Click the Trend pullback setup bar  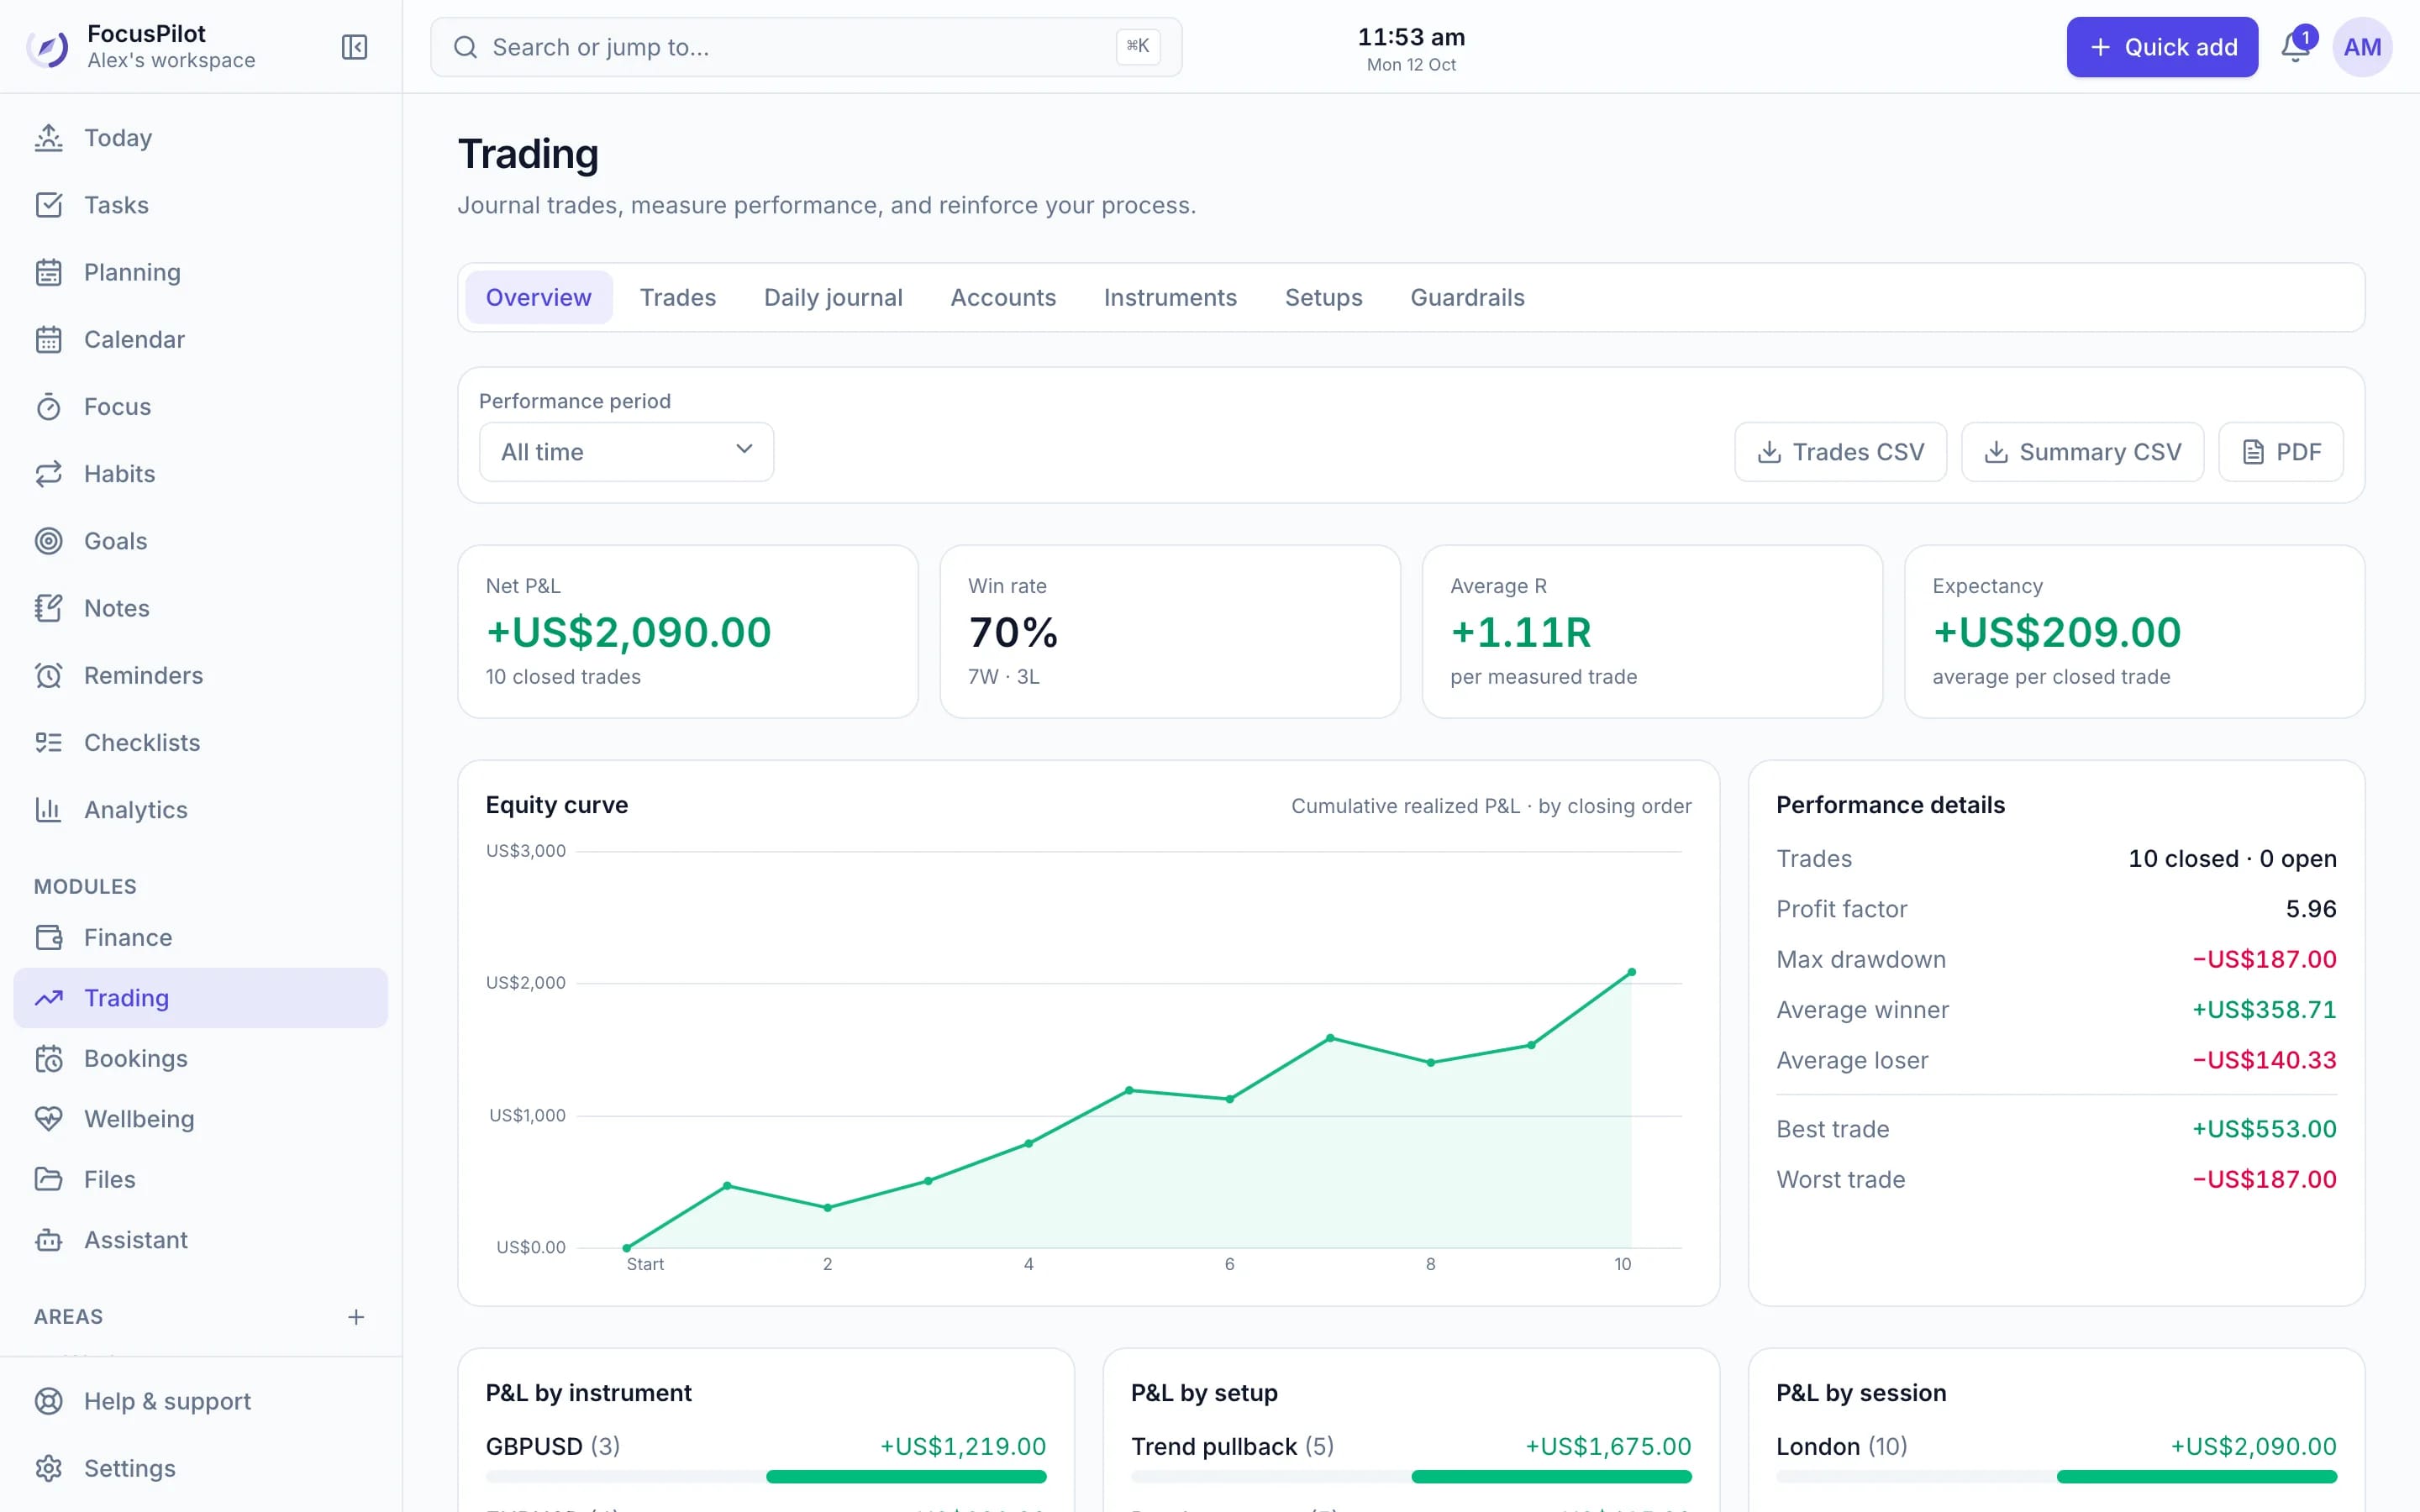(1411, 1476)
